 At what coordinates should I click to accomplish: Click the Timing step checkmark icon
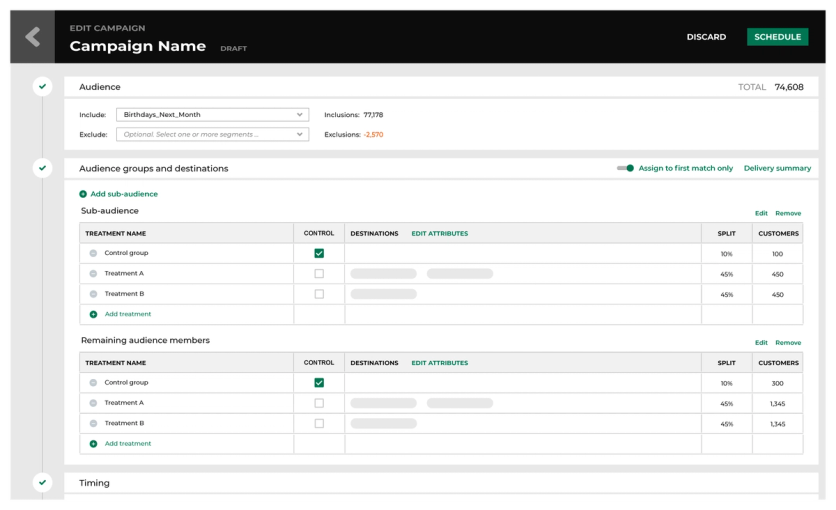pyautogui.click(x=42, y=482)
